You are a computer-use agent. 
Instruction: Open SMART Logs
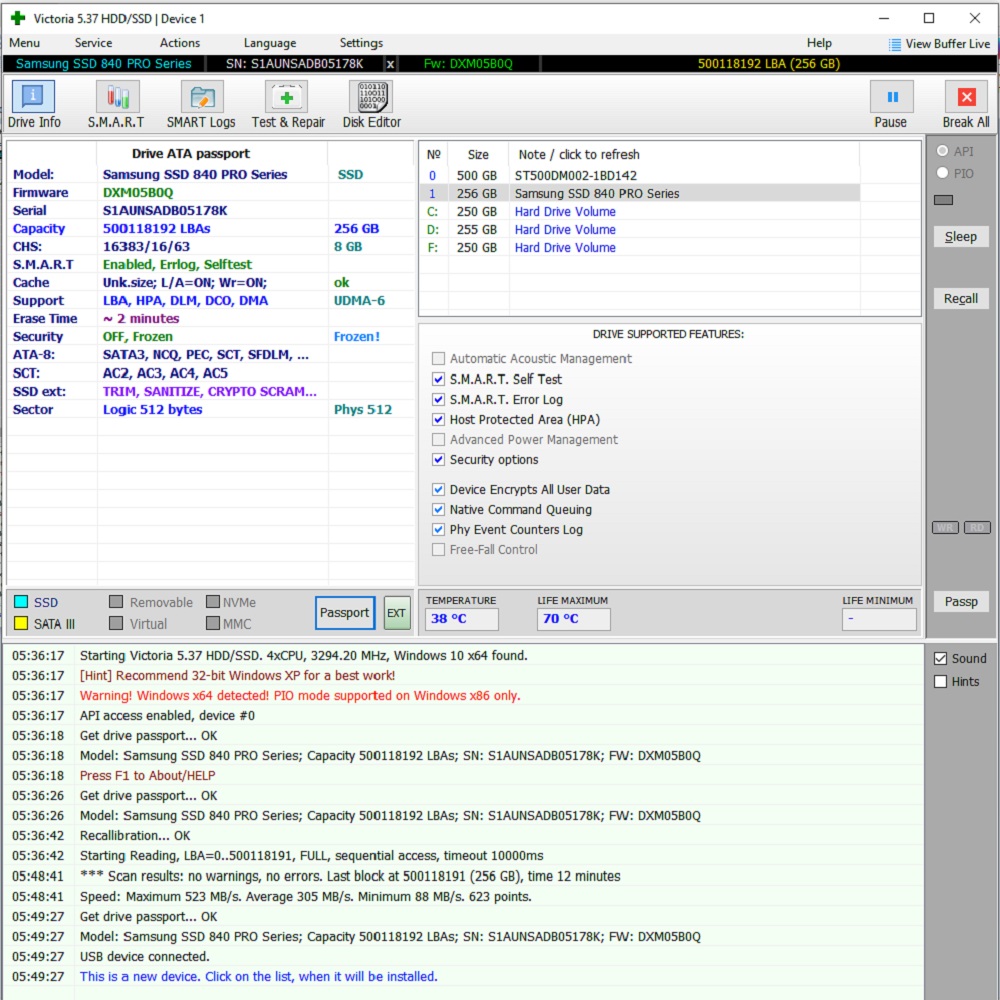click(x=202, y=105)
